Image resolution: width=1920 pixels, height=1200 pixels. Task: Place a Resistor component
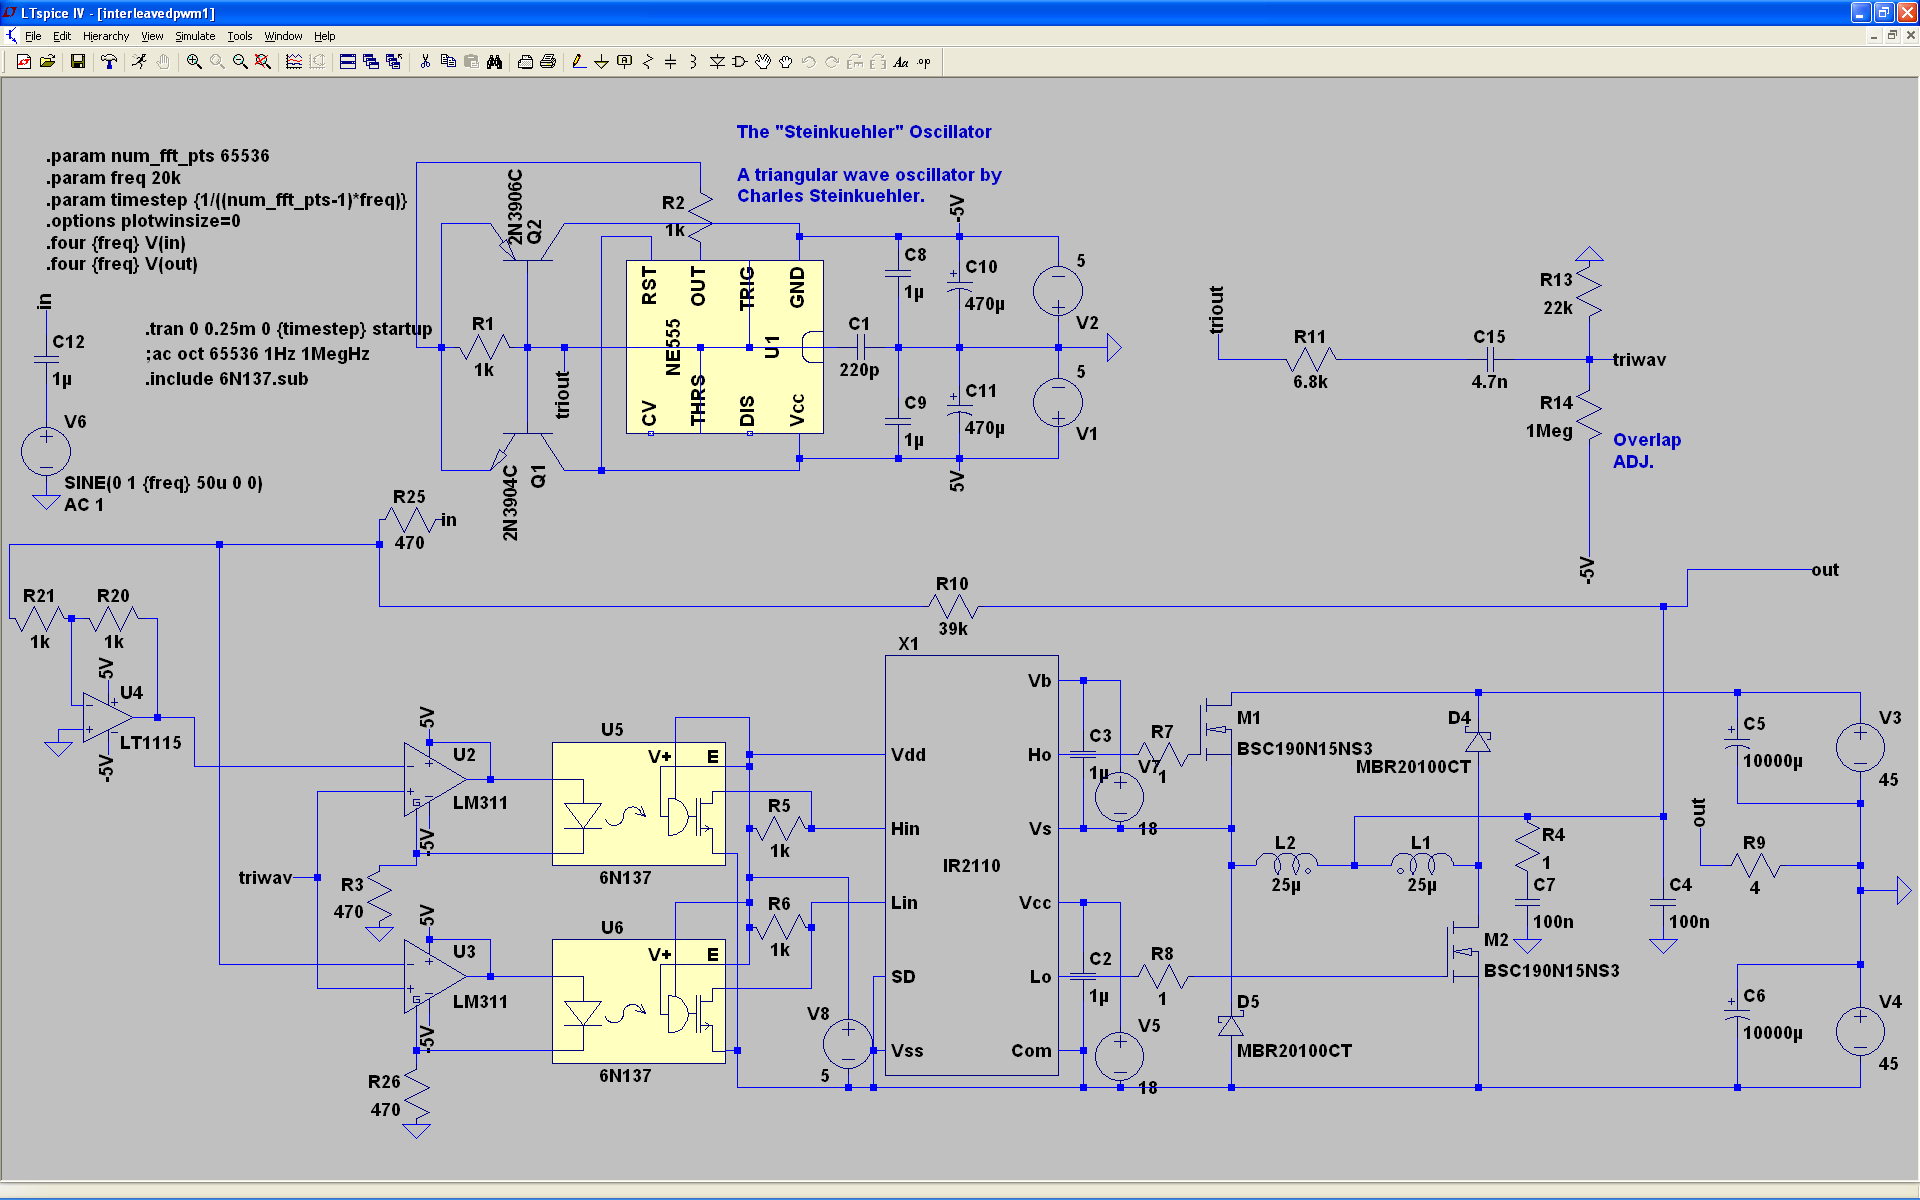[648, 62]
